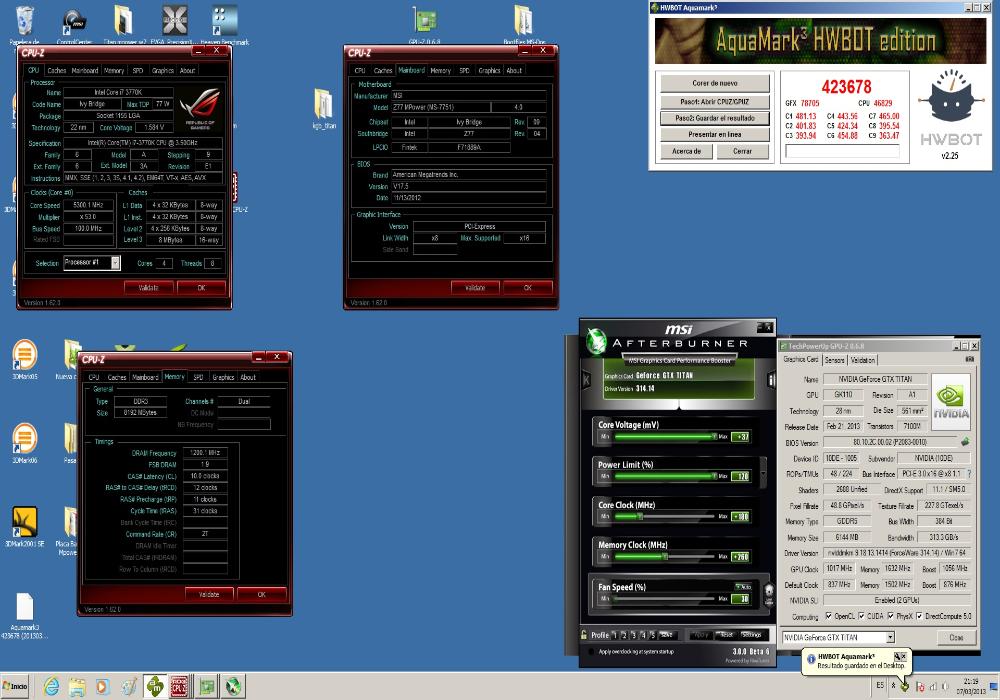The width and height of the screenshot is (1000, 700).
Task: Toggle the OpenCL checkbox in GPU-Z
Action: click(x=828, y=616)
